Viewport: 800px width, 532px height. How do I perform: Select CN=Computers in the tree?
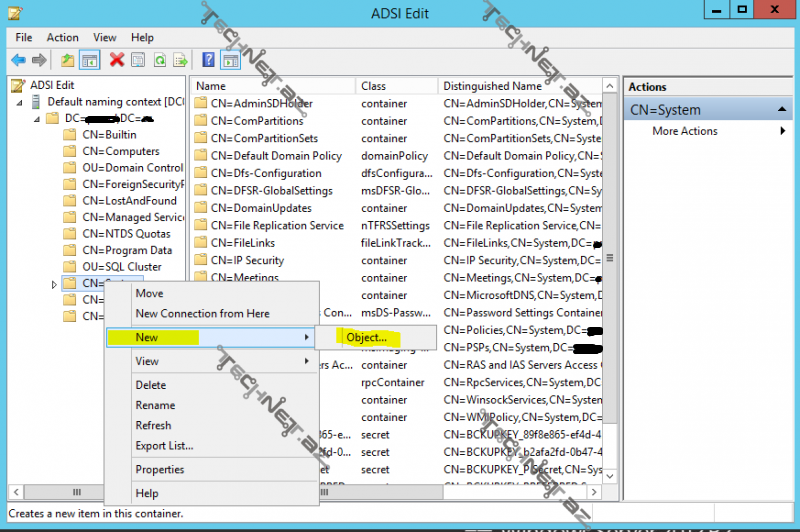120,151
